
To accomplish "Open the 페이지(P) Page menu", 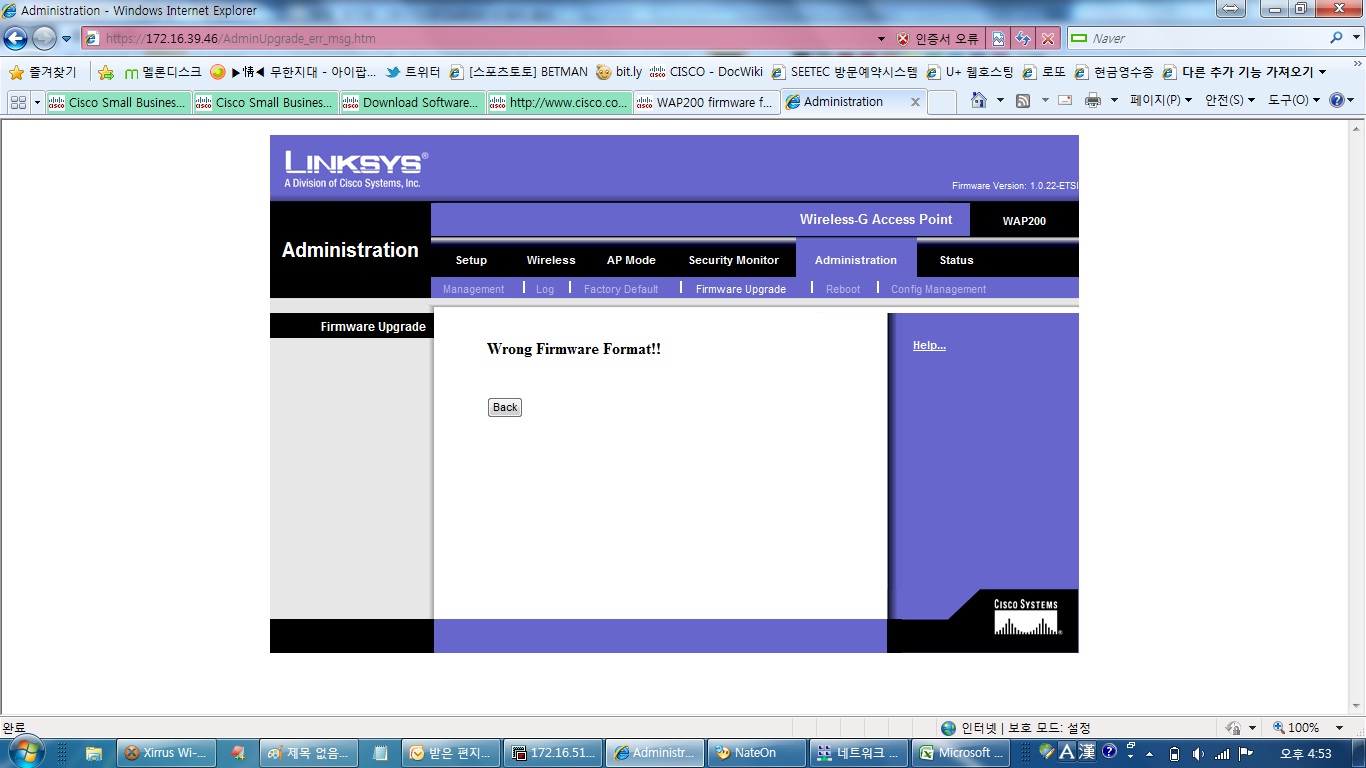I will 1161,101.
